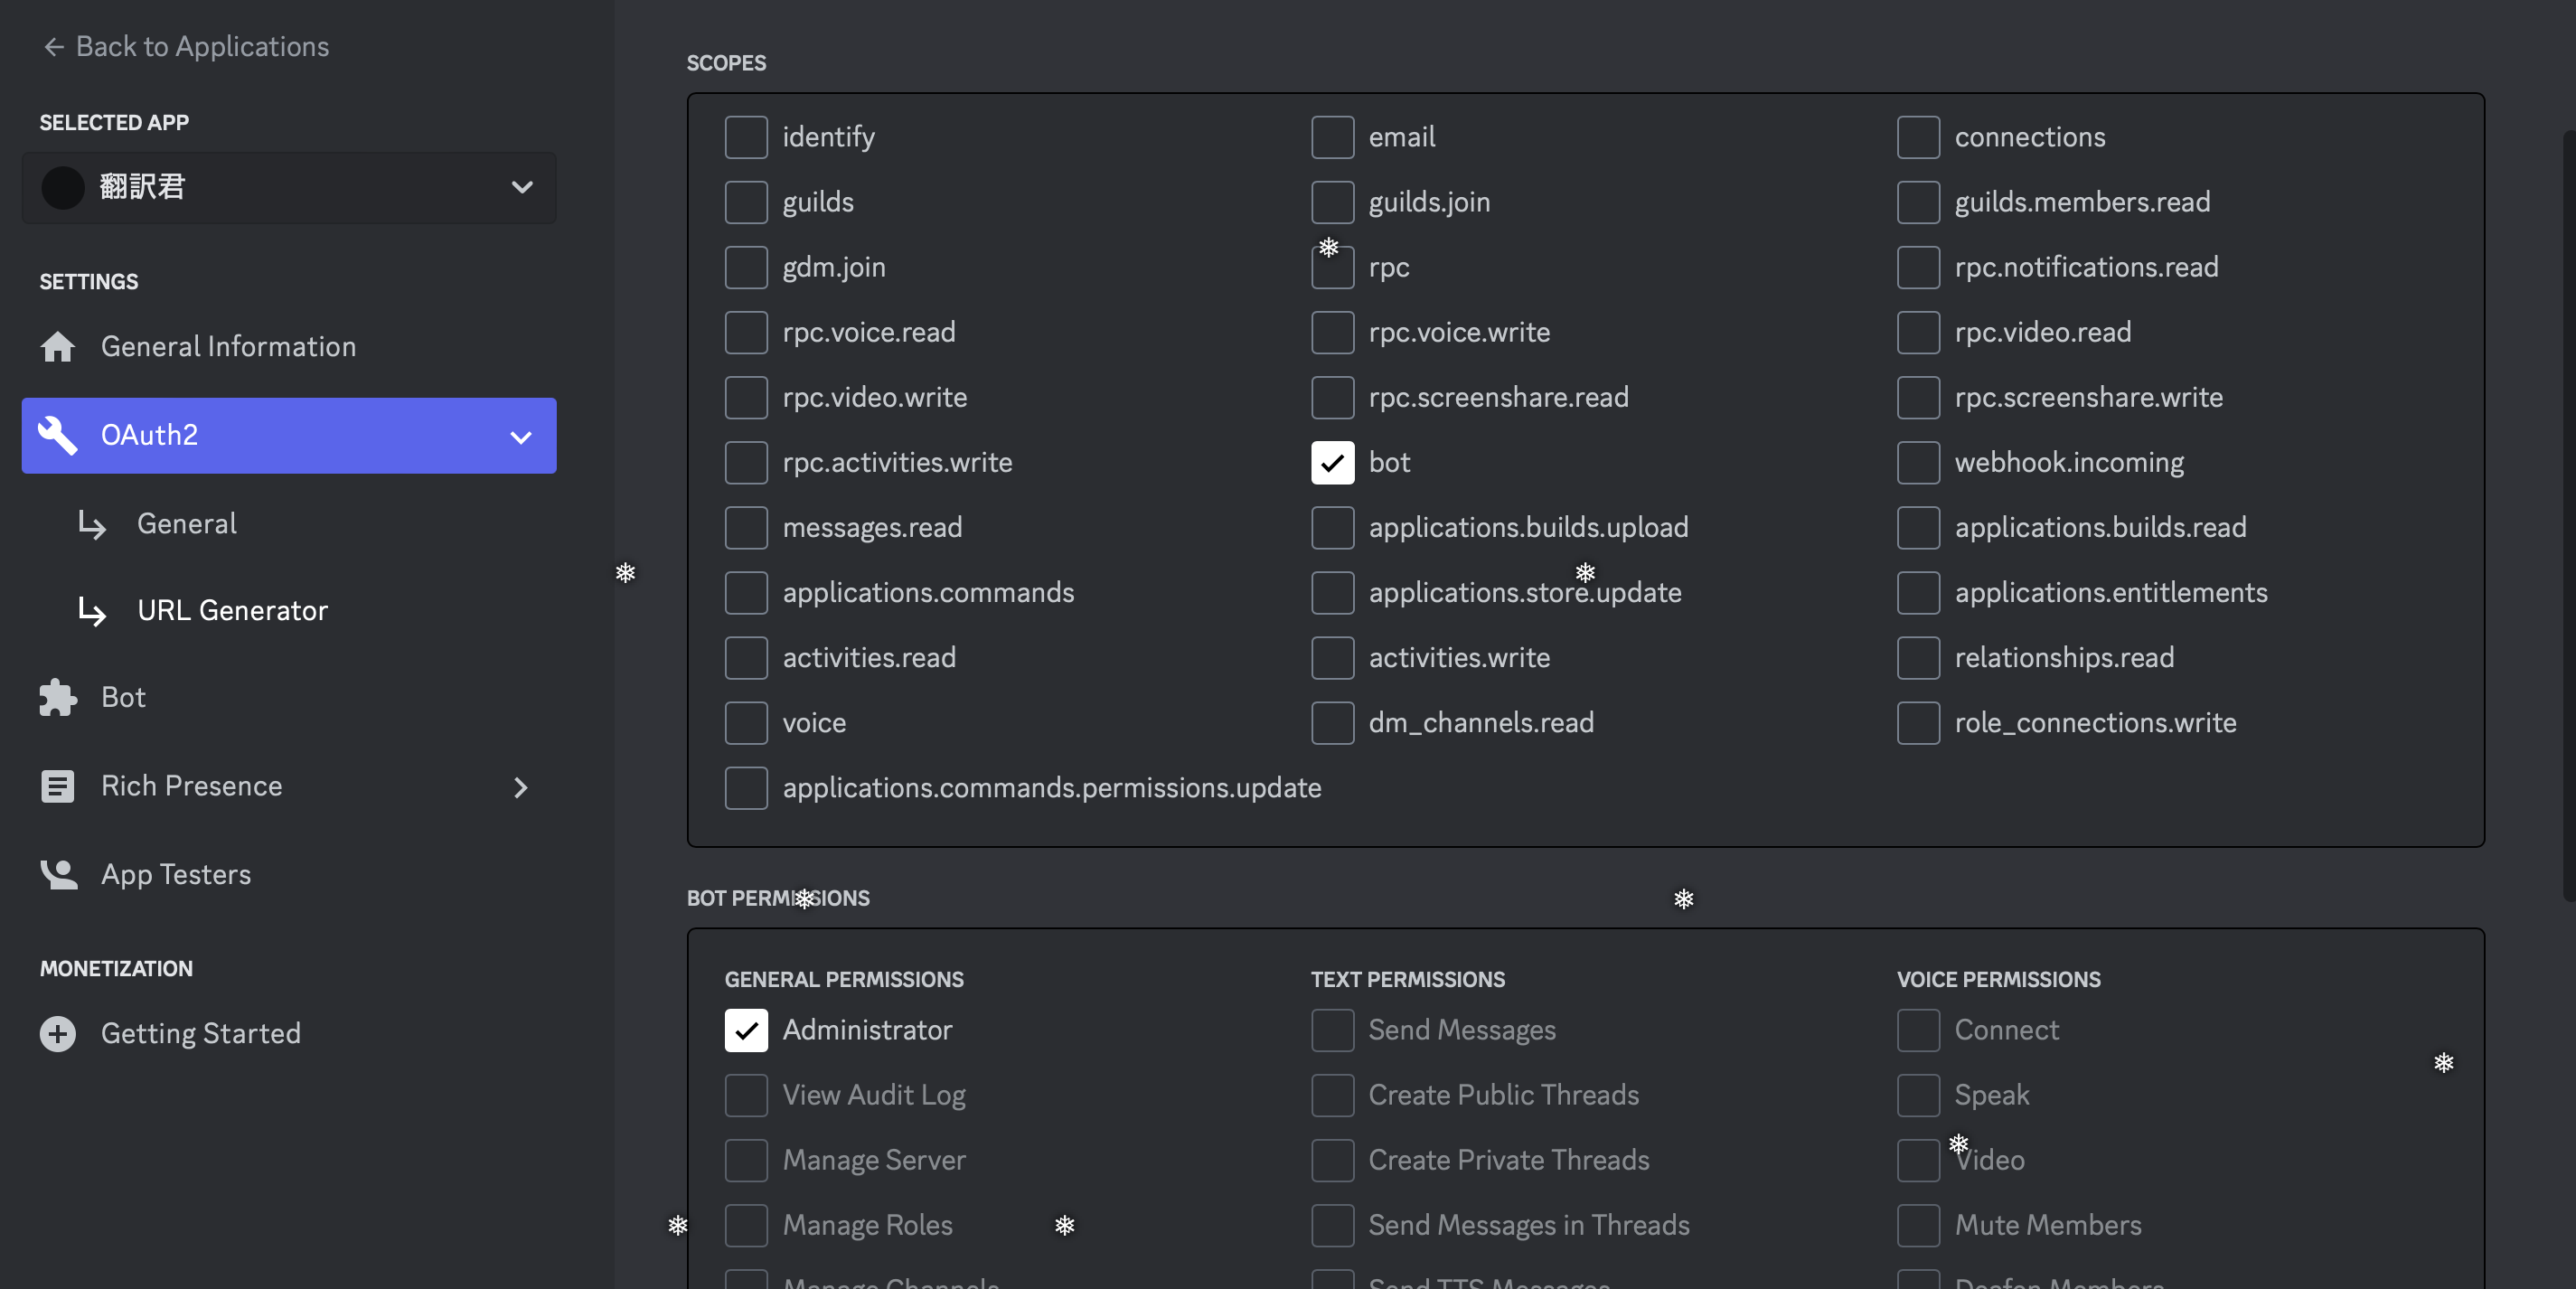
Task: Click the puzzle piece Bot icon
Action: point(57,697)
